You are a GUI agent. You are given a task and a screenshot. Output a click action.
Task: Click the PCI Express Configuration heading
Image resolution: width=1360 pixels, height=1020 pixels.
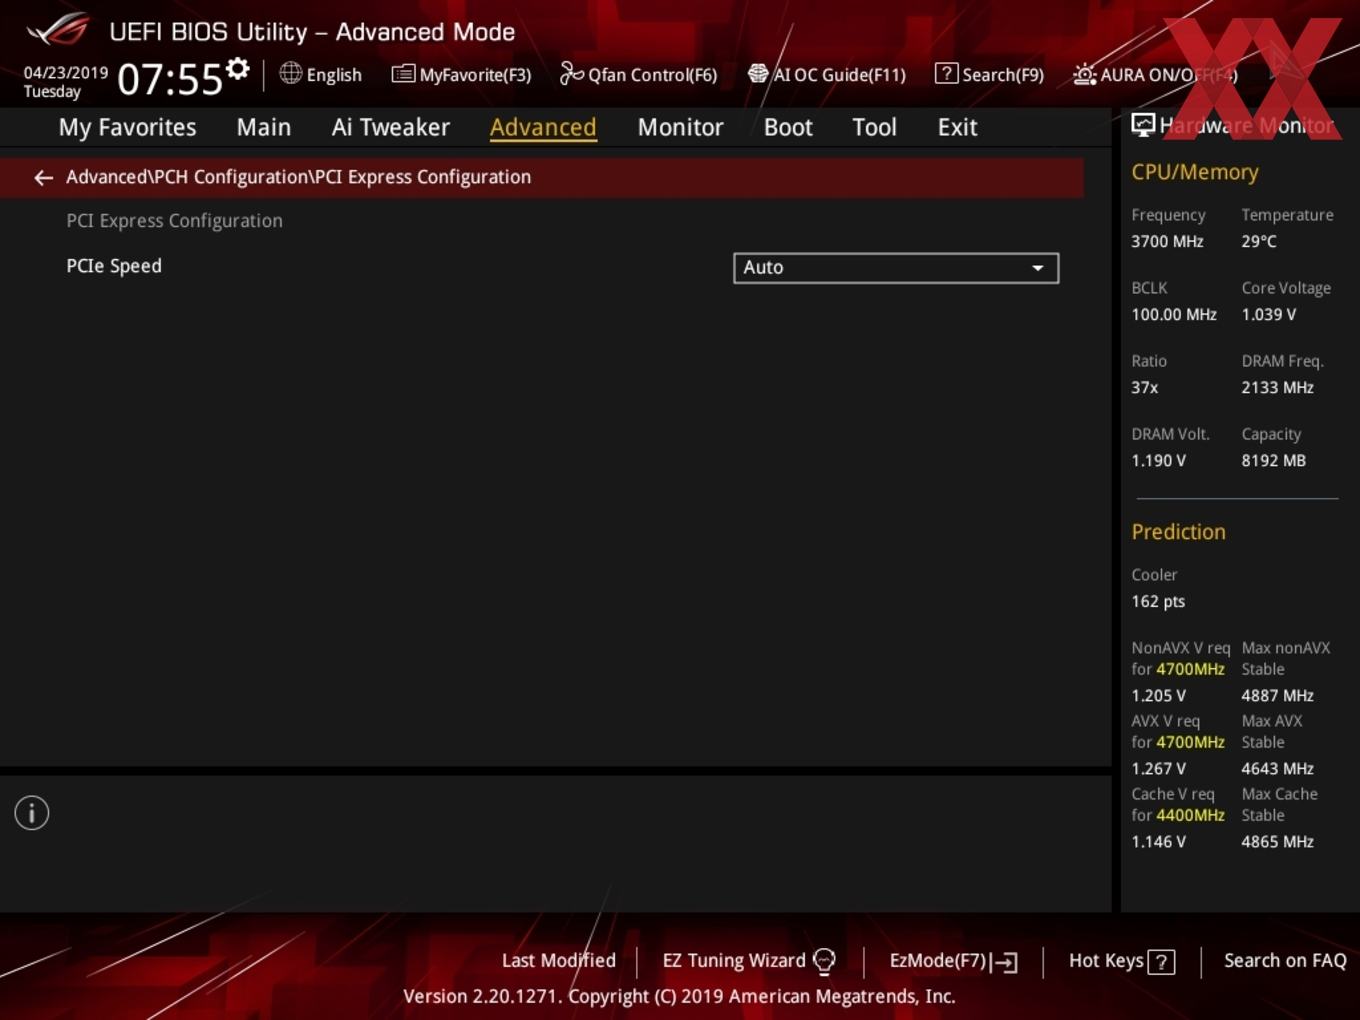point(174,221)
